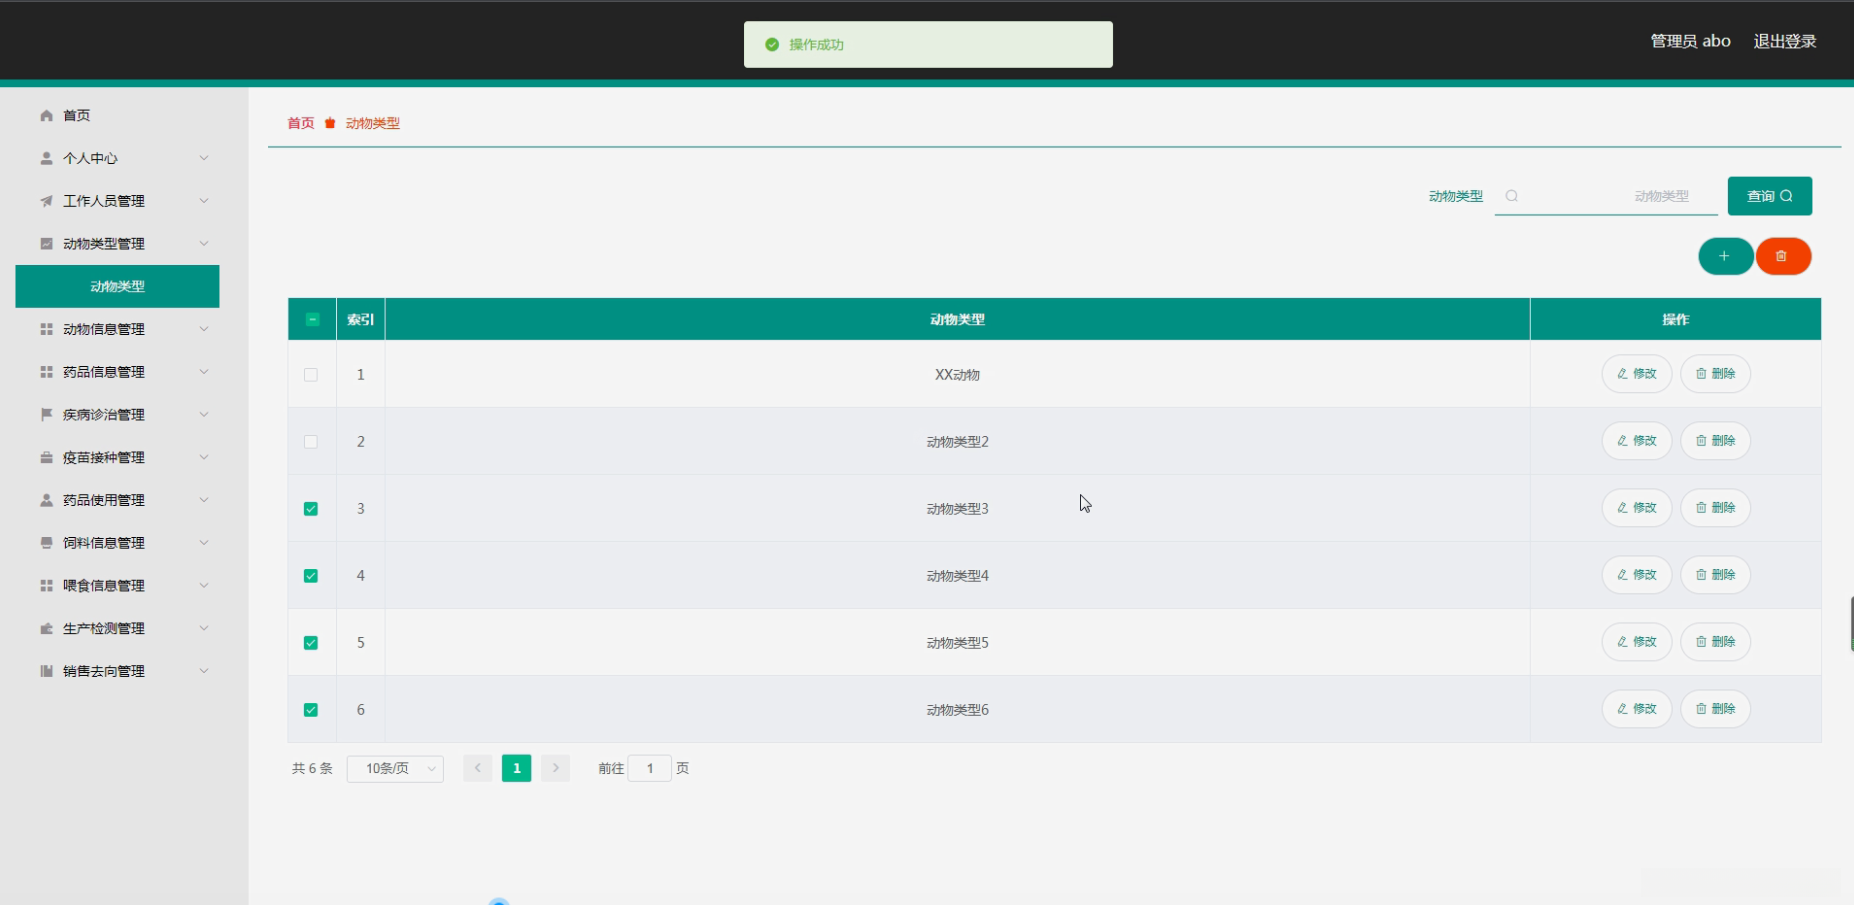Click the magnifier icon in the search field
The width and height of the screenshot is (1854, 905).
pos(1512,196)
